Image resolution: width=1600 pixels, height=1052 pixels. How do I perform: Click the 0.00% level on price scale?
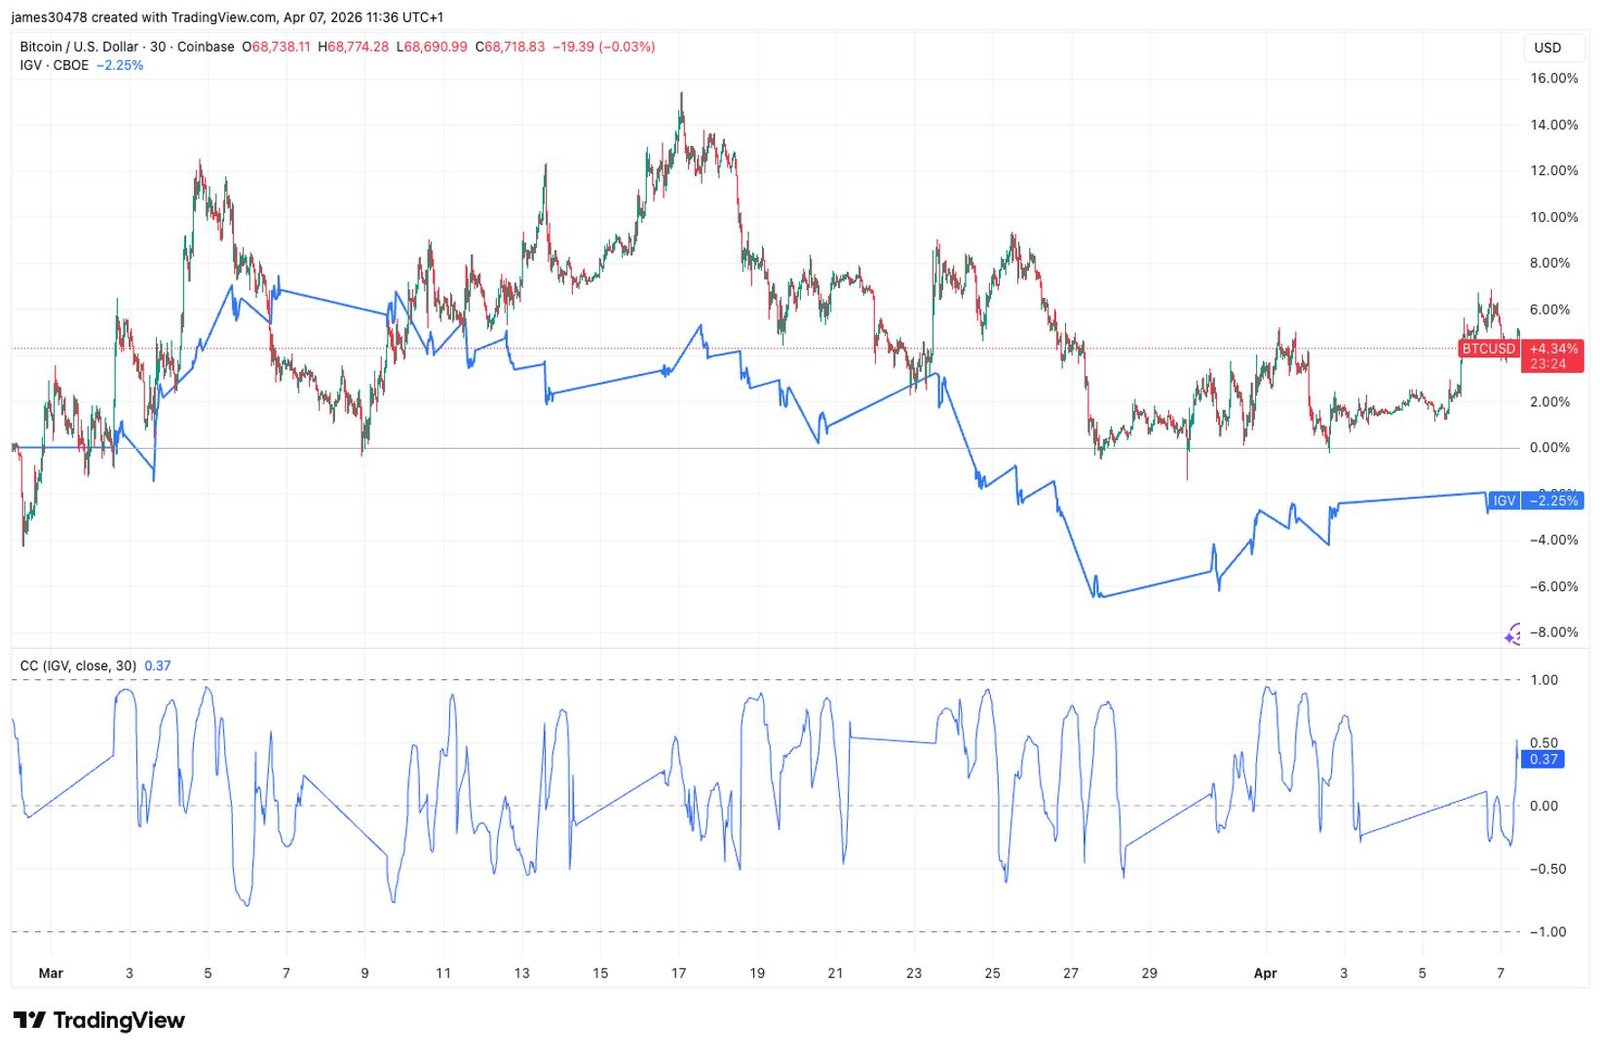pos(1549,447)
